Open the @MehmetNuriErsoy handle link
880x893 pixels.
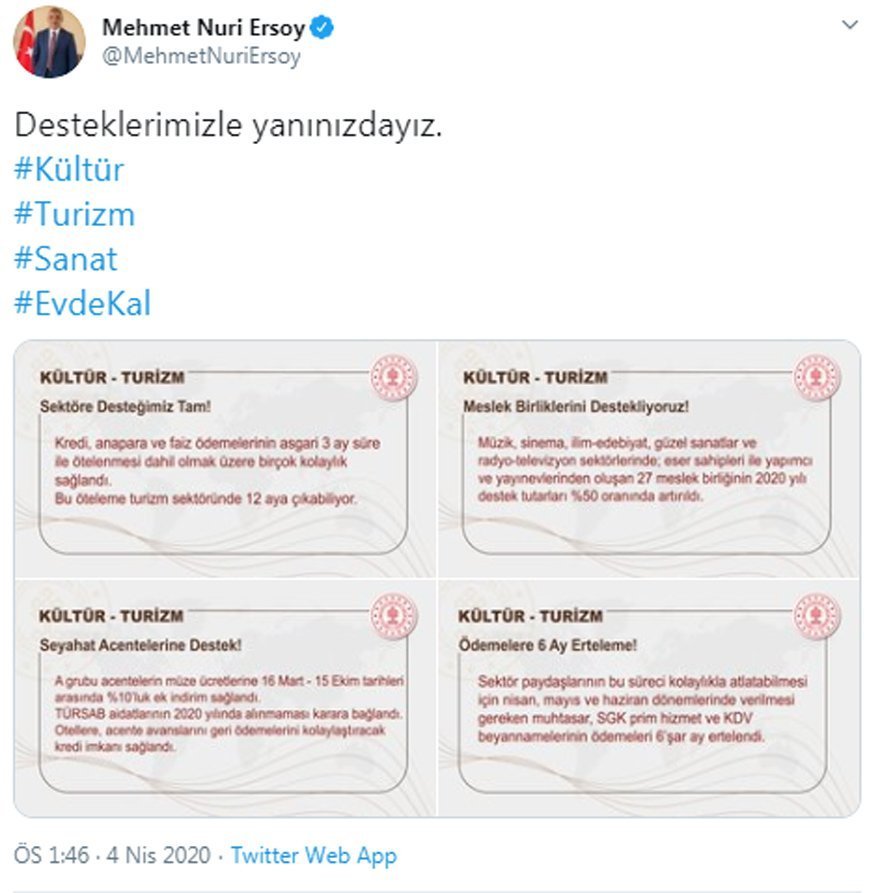201,56
